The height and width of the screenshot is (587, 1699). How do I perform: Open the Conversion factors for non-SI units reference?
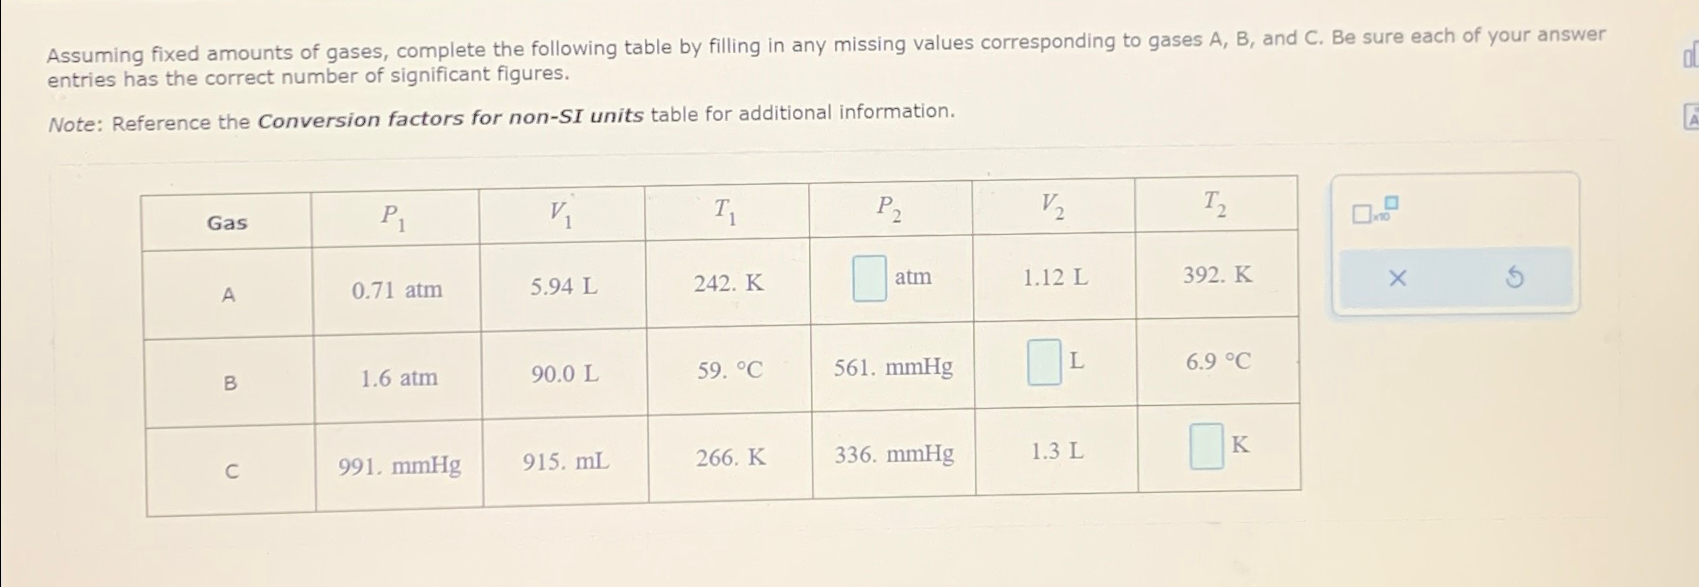click(x=450, y=112)
